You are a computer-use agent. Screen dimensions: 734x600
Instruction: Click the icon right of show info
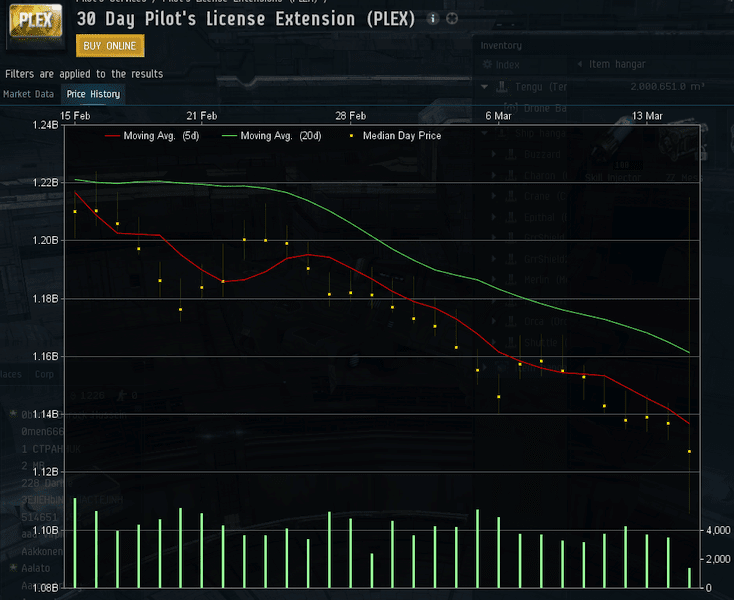(x=452, y=18)
